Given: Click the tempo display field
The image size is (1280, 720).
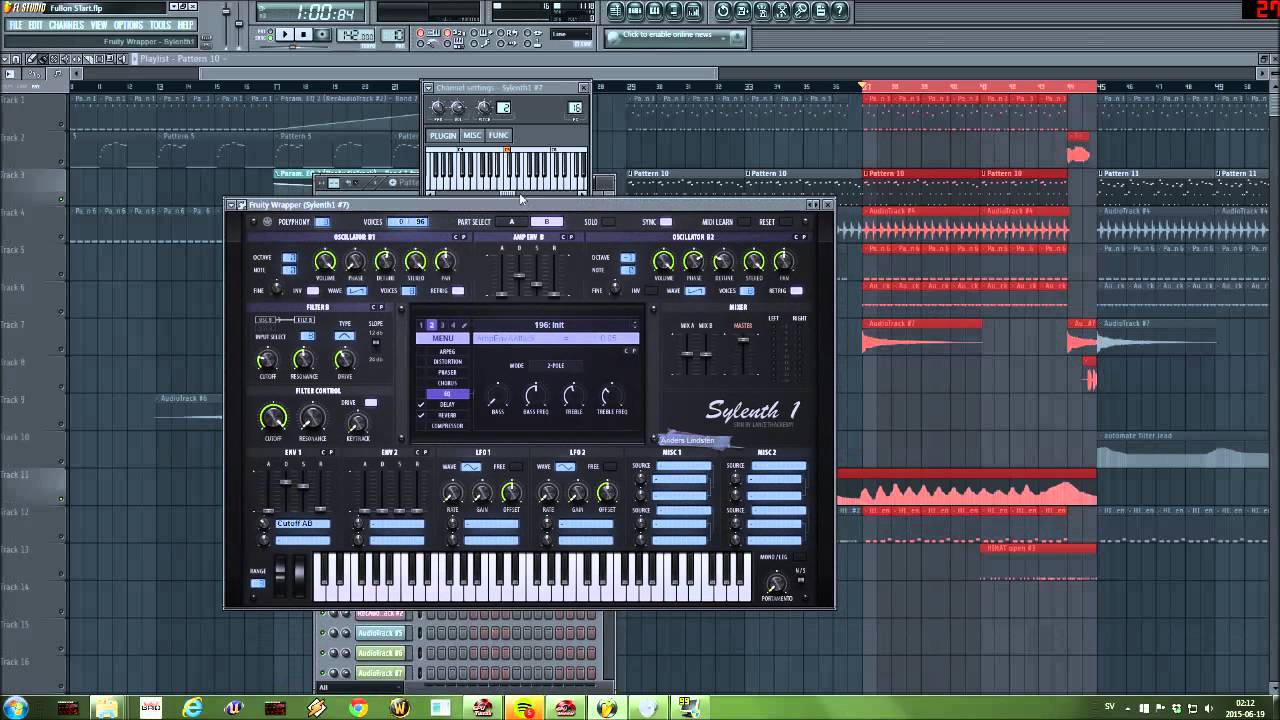Looking at the screenshot, I should coord(355,35).
